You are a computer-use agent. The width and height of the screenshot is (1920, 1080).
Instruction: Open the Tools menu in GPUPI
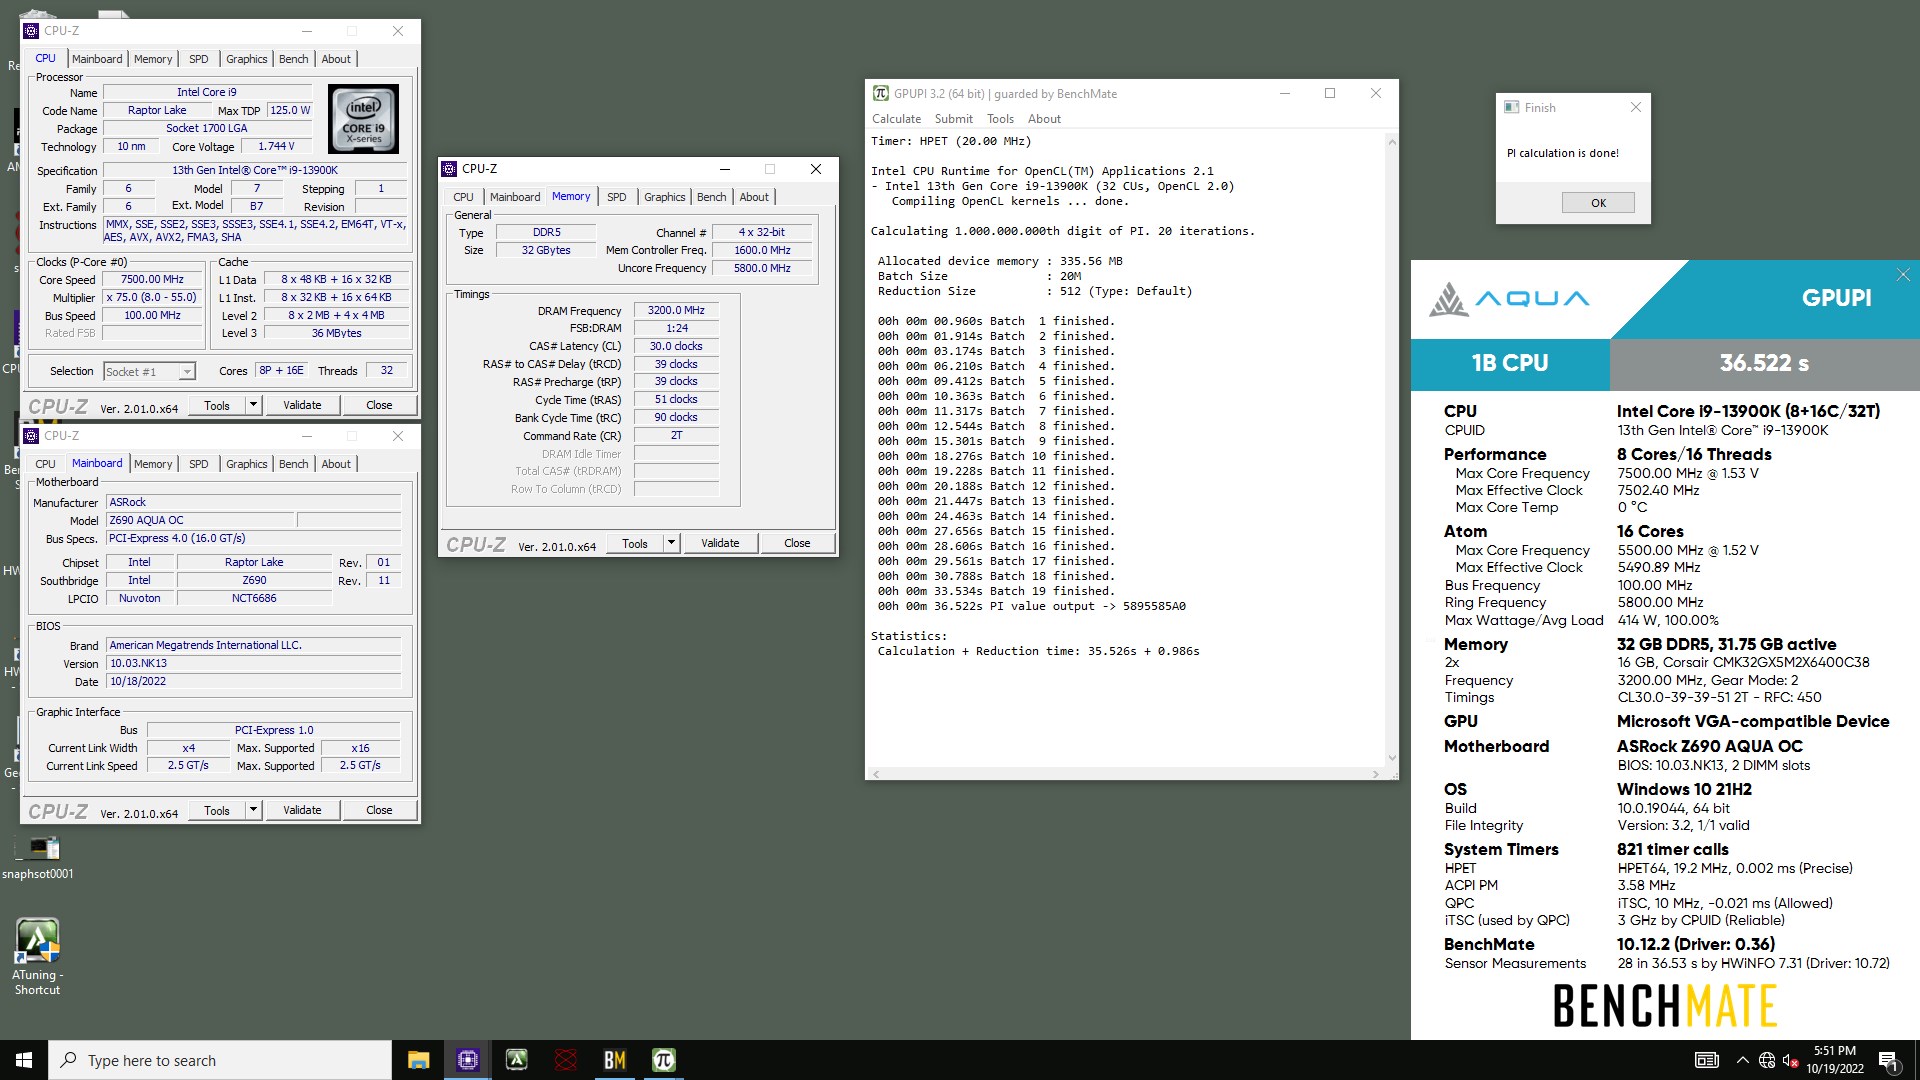pyautogui.click(x=1000, y=119)
